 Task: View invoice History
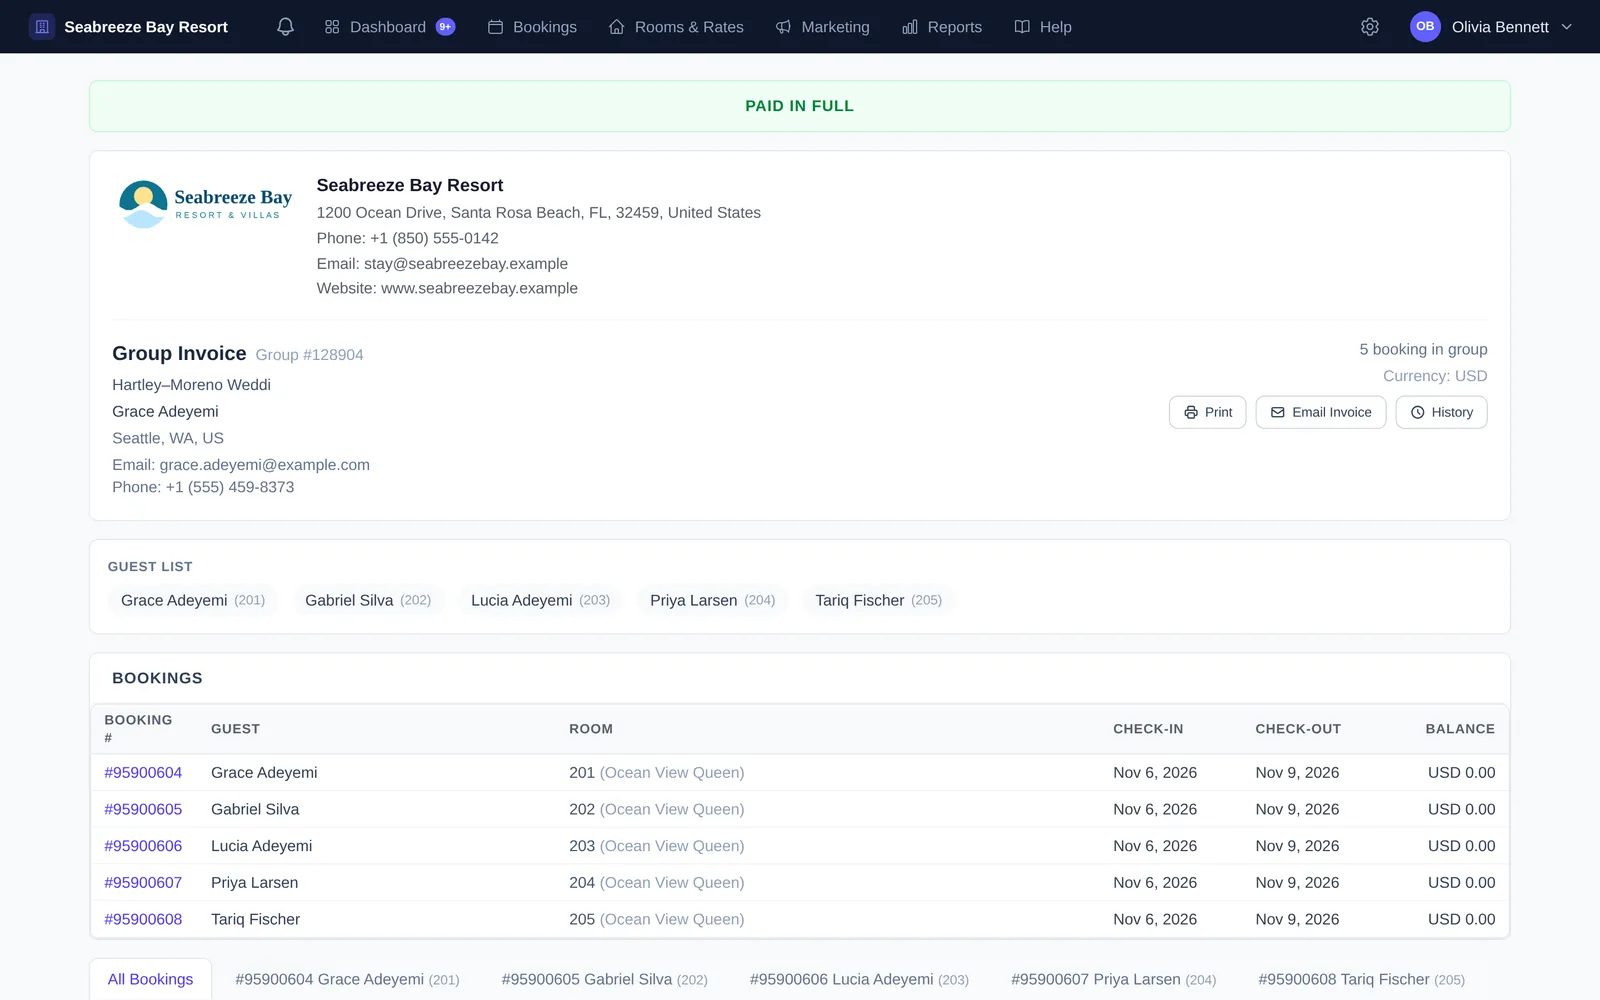[1441, 412]
